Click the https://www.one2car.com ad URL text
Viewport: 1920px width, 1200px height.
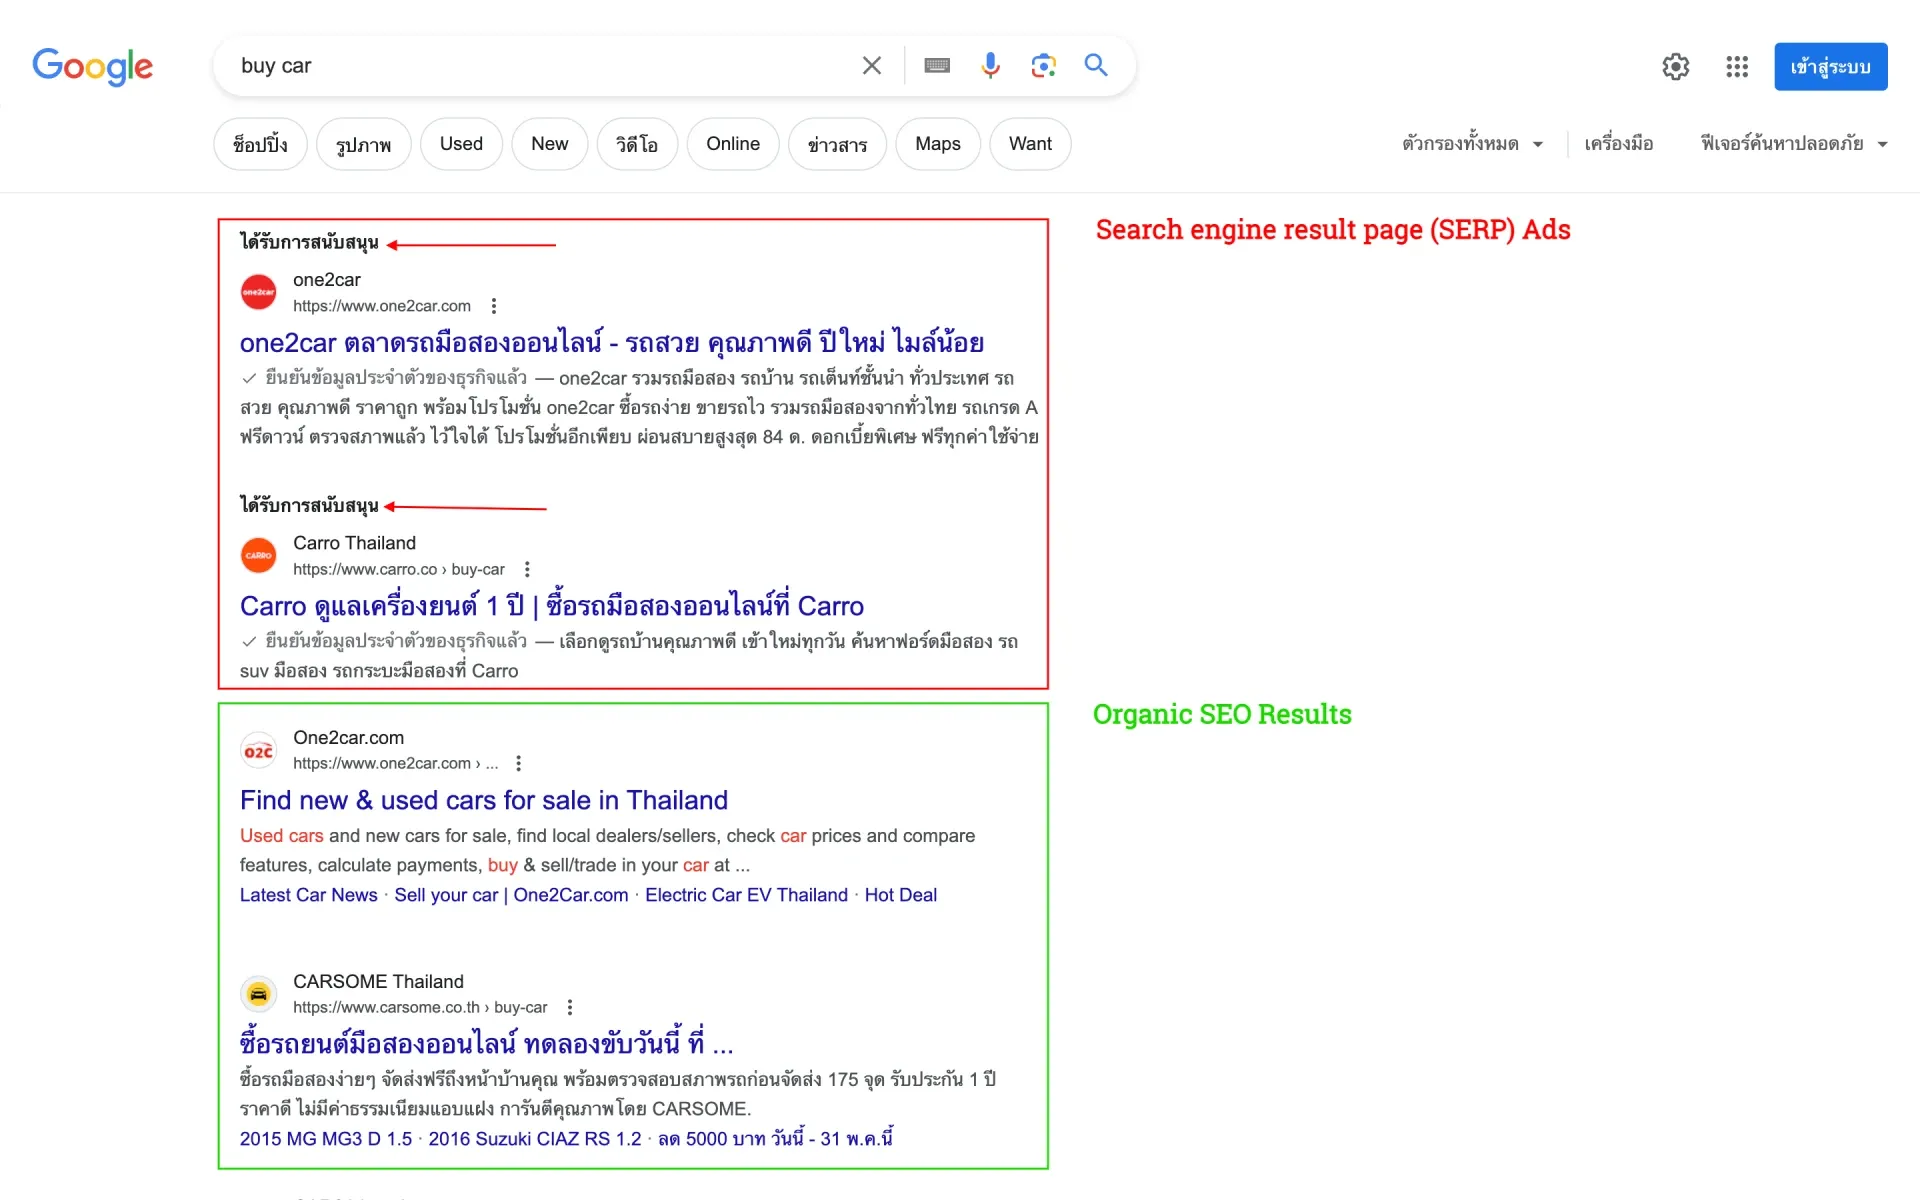pyautogui.click(x=382, y=306)
